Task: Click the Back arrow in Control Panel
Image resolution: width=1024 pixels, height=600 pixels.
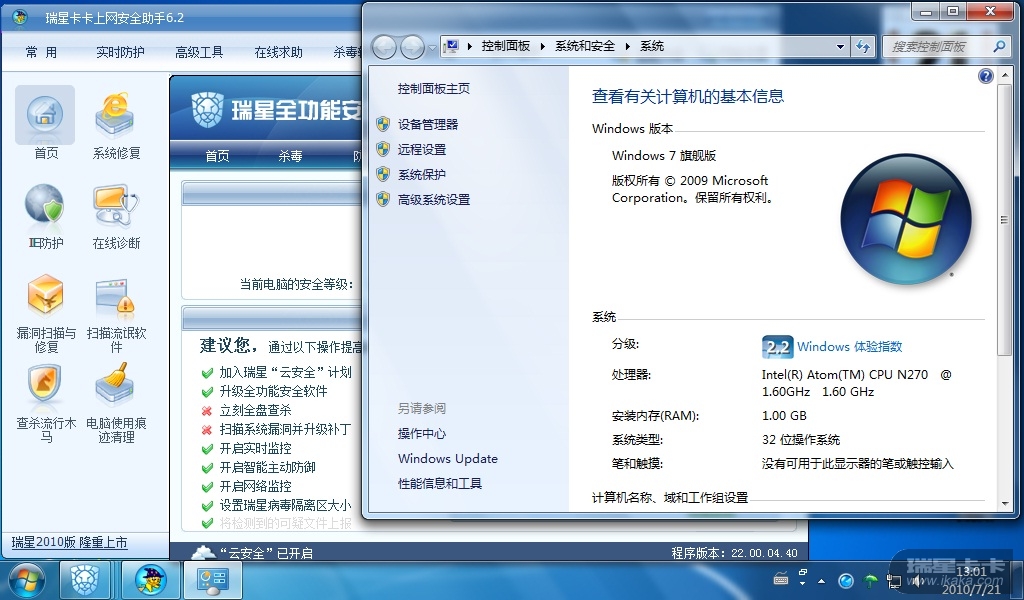Action: tap(384, 47)
